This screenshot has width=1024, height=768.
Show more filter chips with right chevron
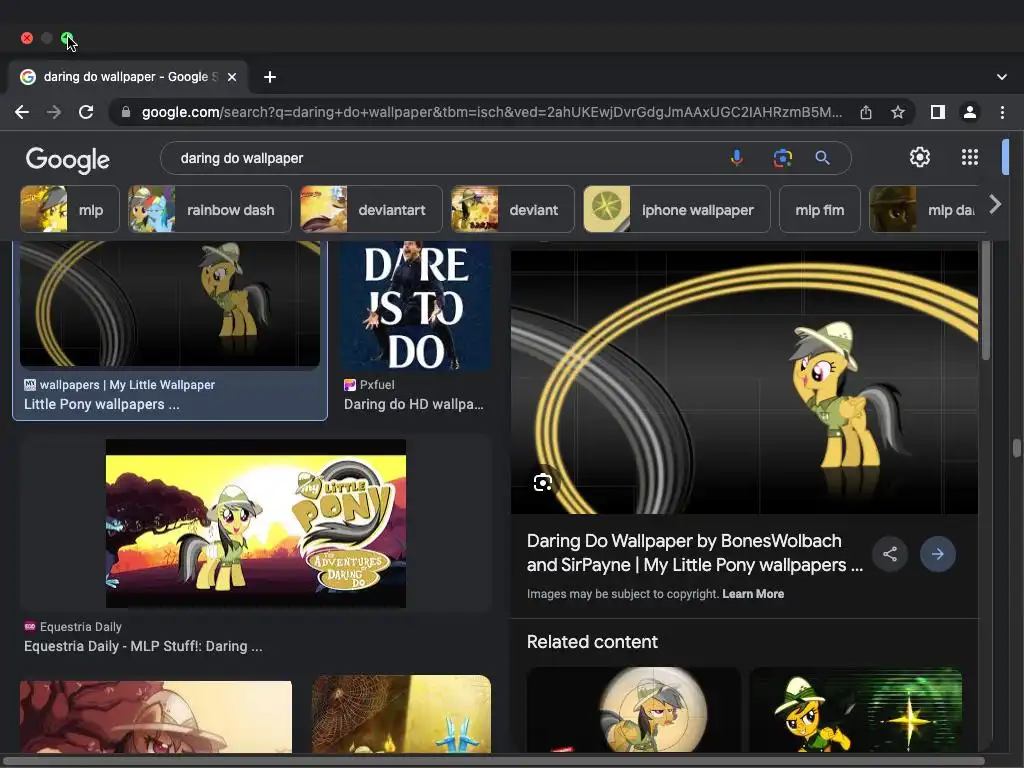995,204
